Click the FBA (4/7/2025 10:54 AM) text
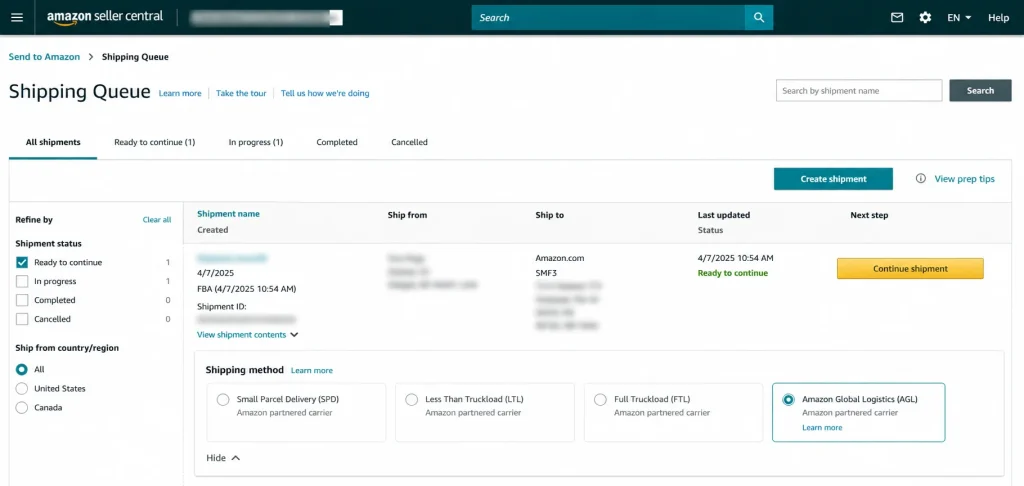Image resolution: width=1024 pixels, height=486 pixels. point(247,289)
